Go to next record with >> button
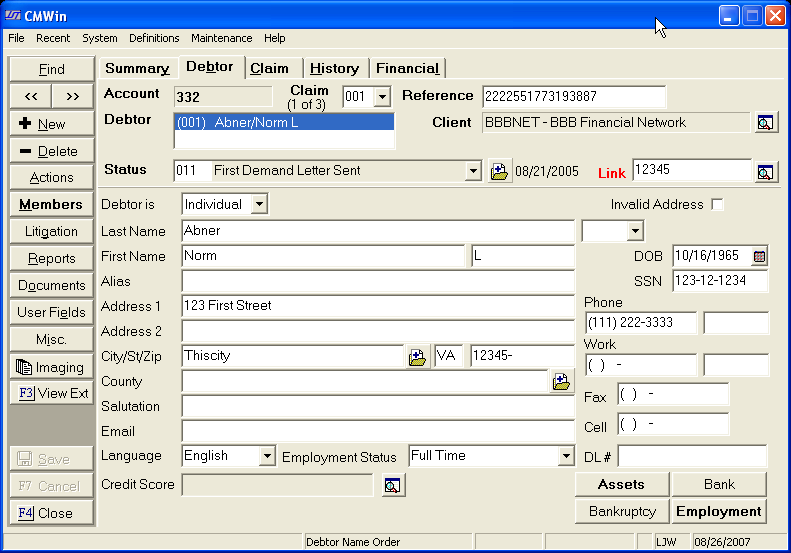The image size is (791, 553). click(x=72, y=96)
